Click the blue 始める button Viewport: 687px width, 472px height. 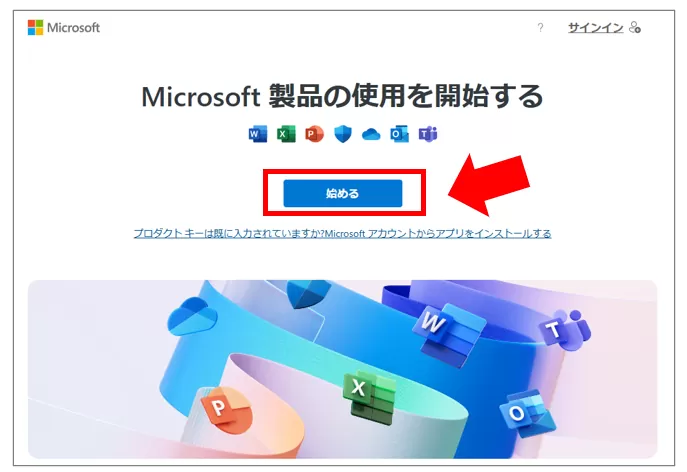pos(343,193)
